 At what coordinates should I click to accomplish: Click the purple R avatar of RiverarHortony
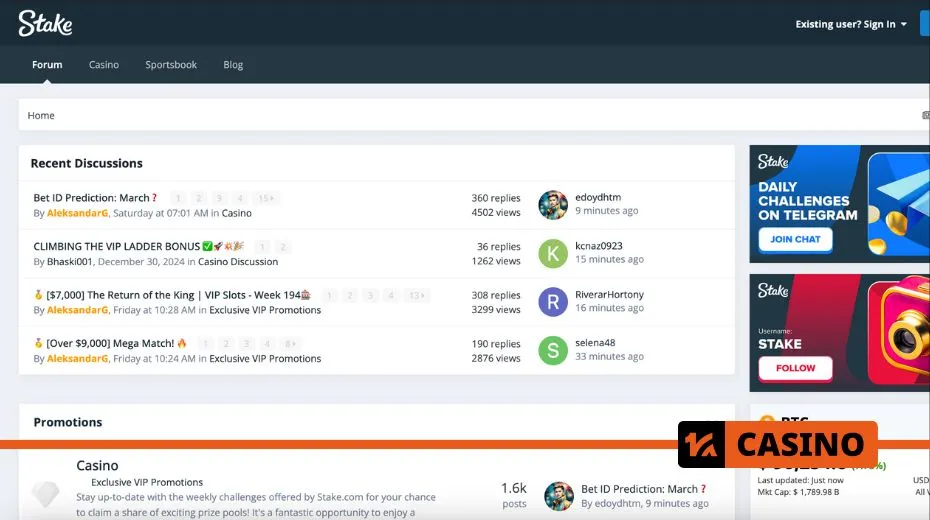[553, 302]
